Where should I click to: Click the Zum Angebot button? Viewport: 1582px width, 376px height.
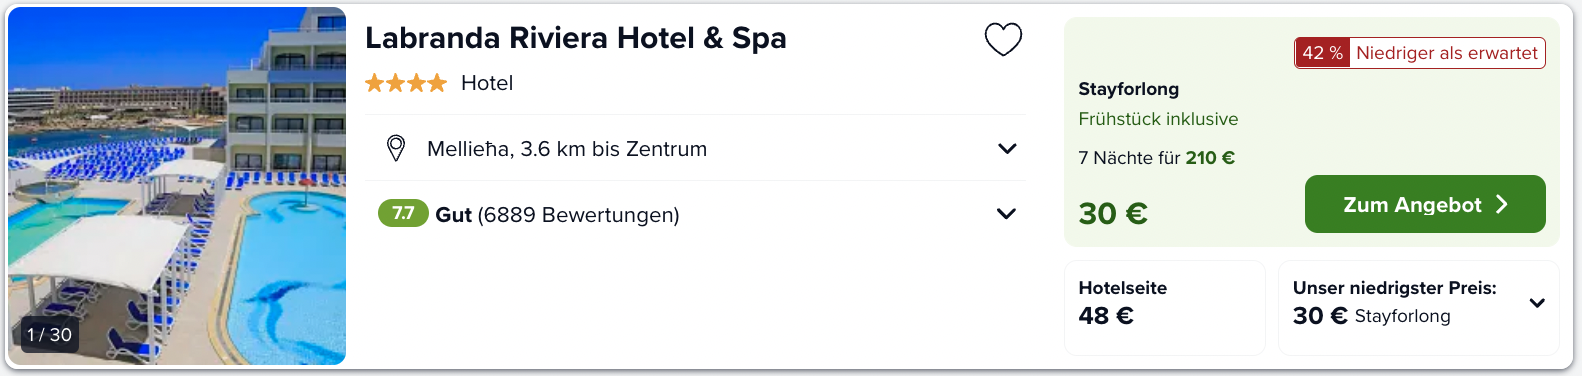coord(1425,204)
